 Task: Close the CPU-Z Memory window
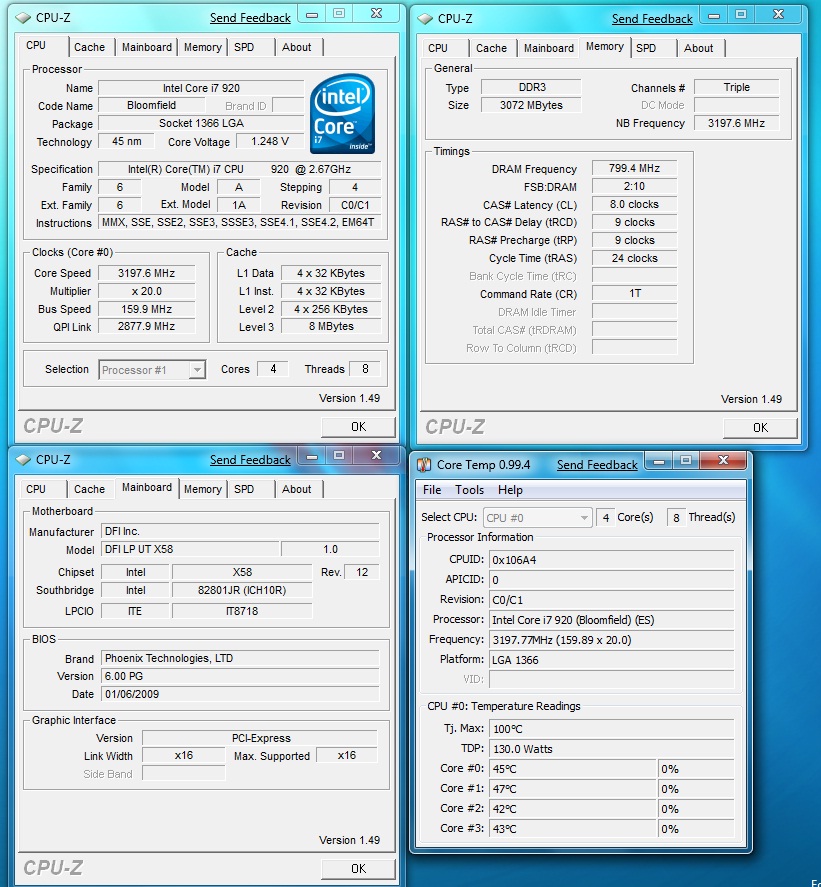click(779, 15)
